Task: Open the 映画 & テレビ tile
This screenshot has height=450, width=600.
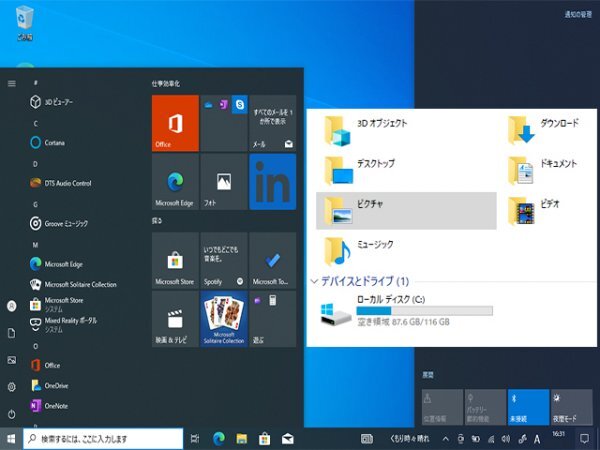Action: click(175, 319)
